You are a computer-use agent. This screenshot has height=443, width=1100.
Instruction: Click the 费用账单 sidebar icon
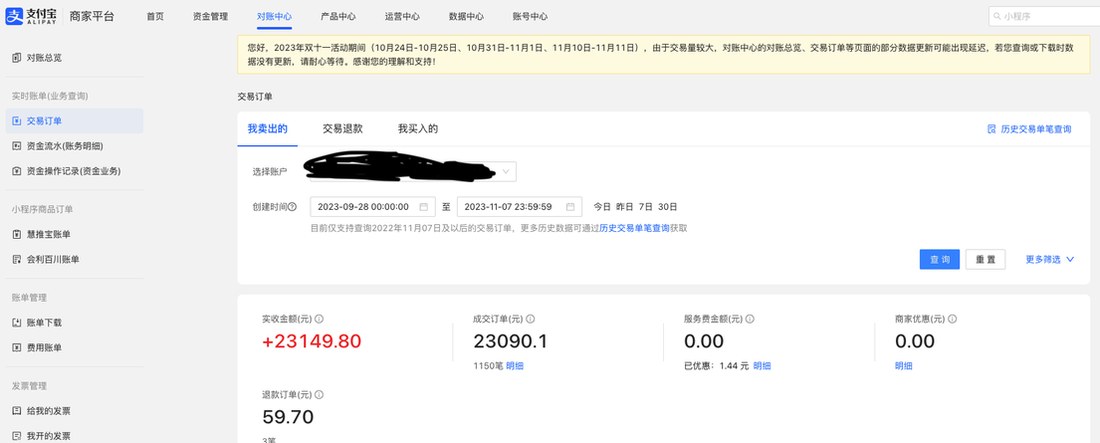(17, 348)
